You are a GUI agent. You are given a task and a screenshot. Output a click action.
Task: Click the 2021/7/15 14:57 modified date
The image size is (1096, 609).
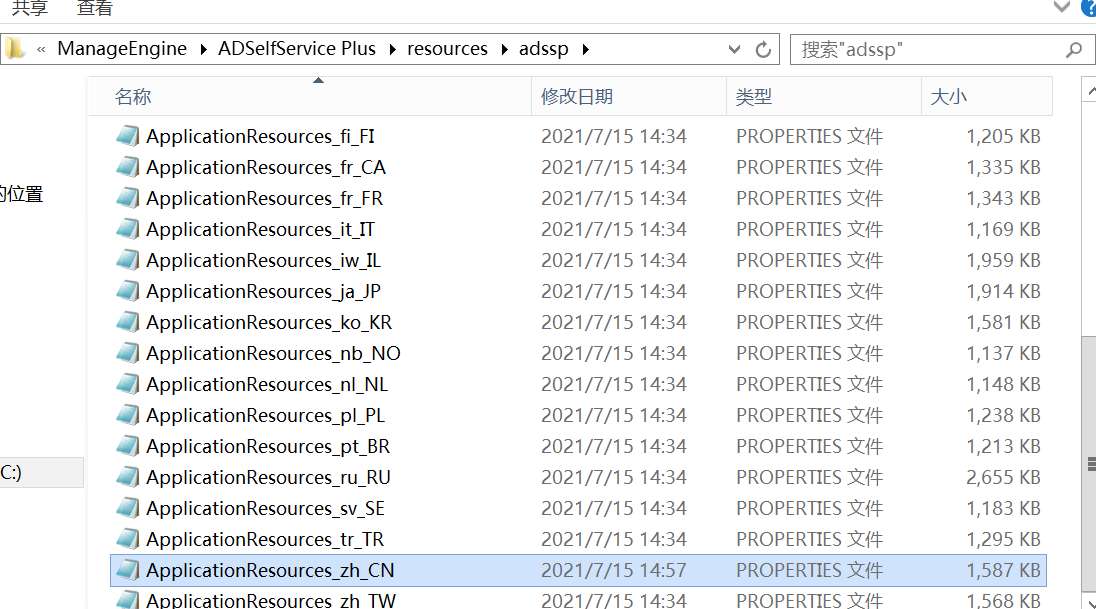click(x=614, y=570)
